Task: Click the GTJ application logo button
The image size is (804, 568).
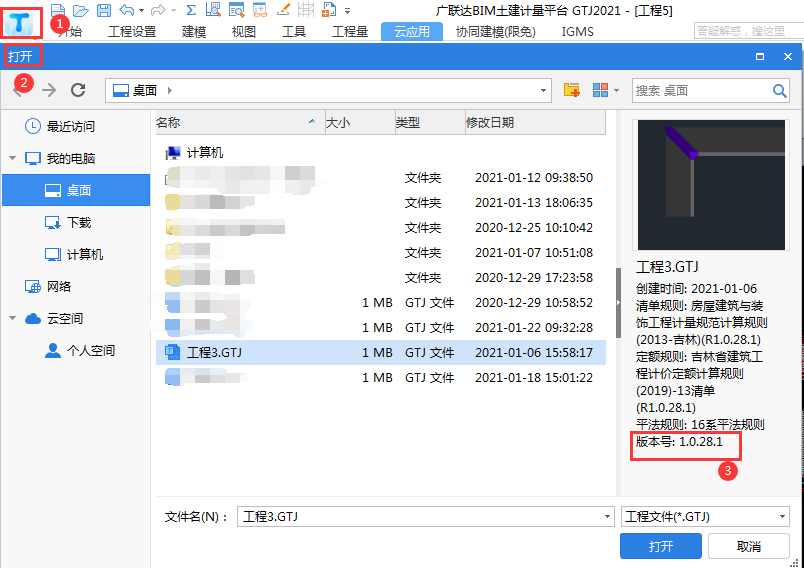Action: [x=21, y=23]
